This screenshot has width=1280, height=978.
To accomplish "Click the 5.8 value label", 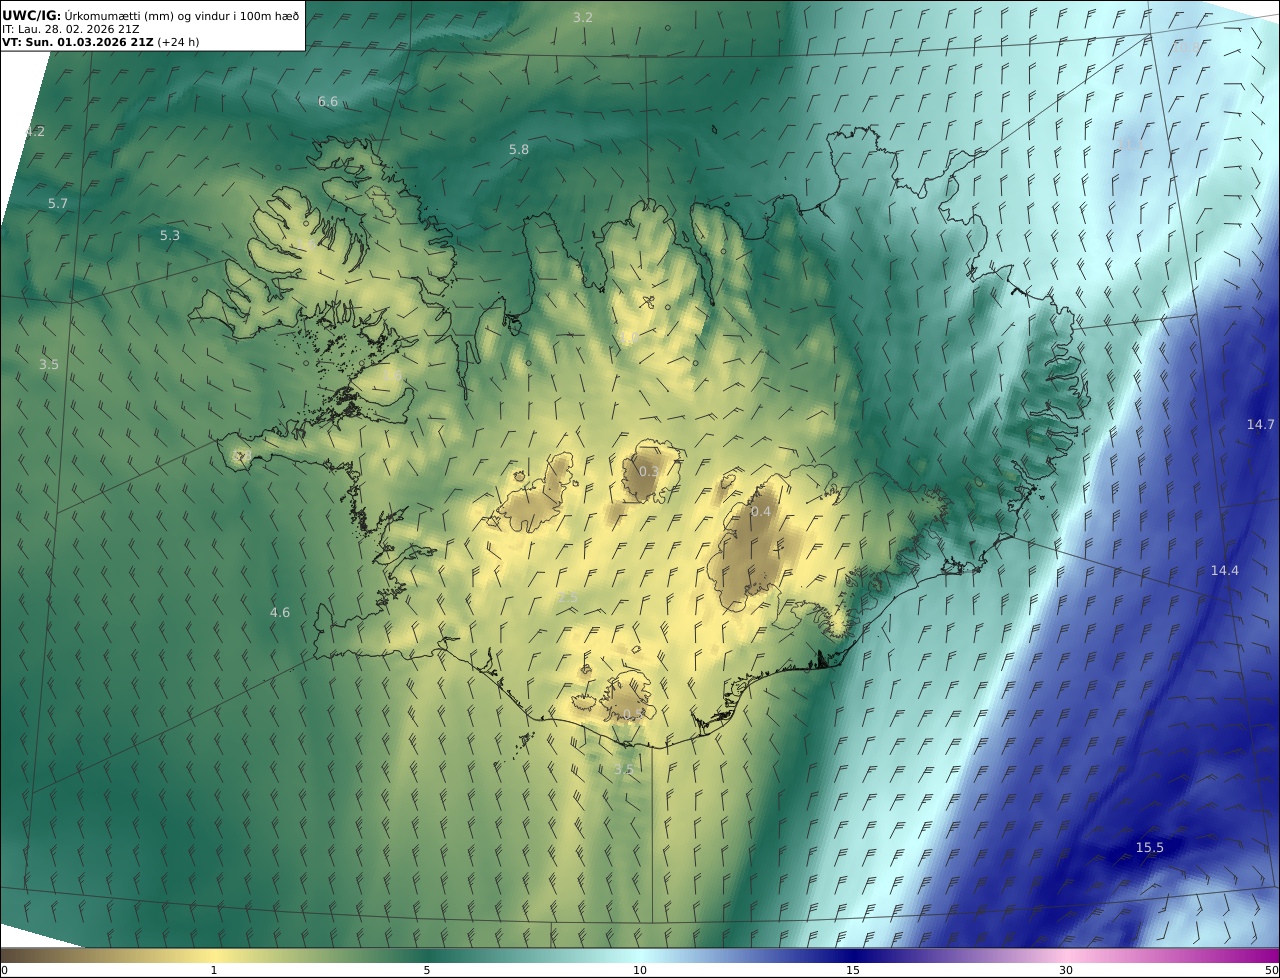I will (x=519, y=150).
